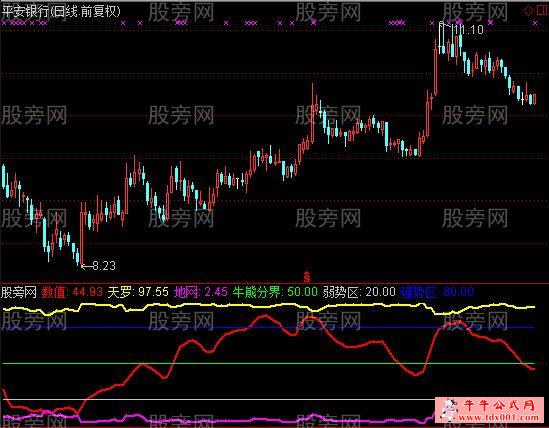The image size is (549, 428).
Task: Click the red 数值 44.93 indicator label
Action: coord(72,292)
